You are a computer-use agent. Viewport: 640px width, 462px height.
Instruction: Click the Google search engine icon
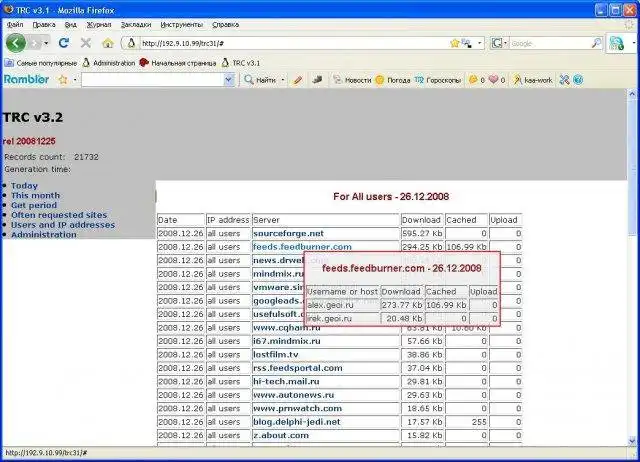(x=496, y=43)
